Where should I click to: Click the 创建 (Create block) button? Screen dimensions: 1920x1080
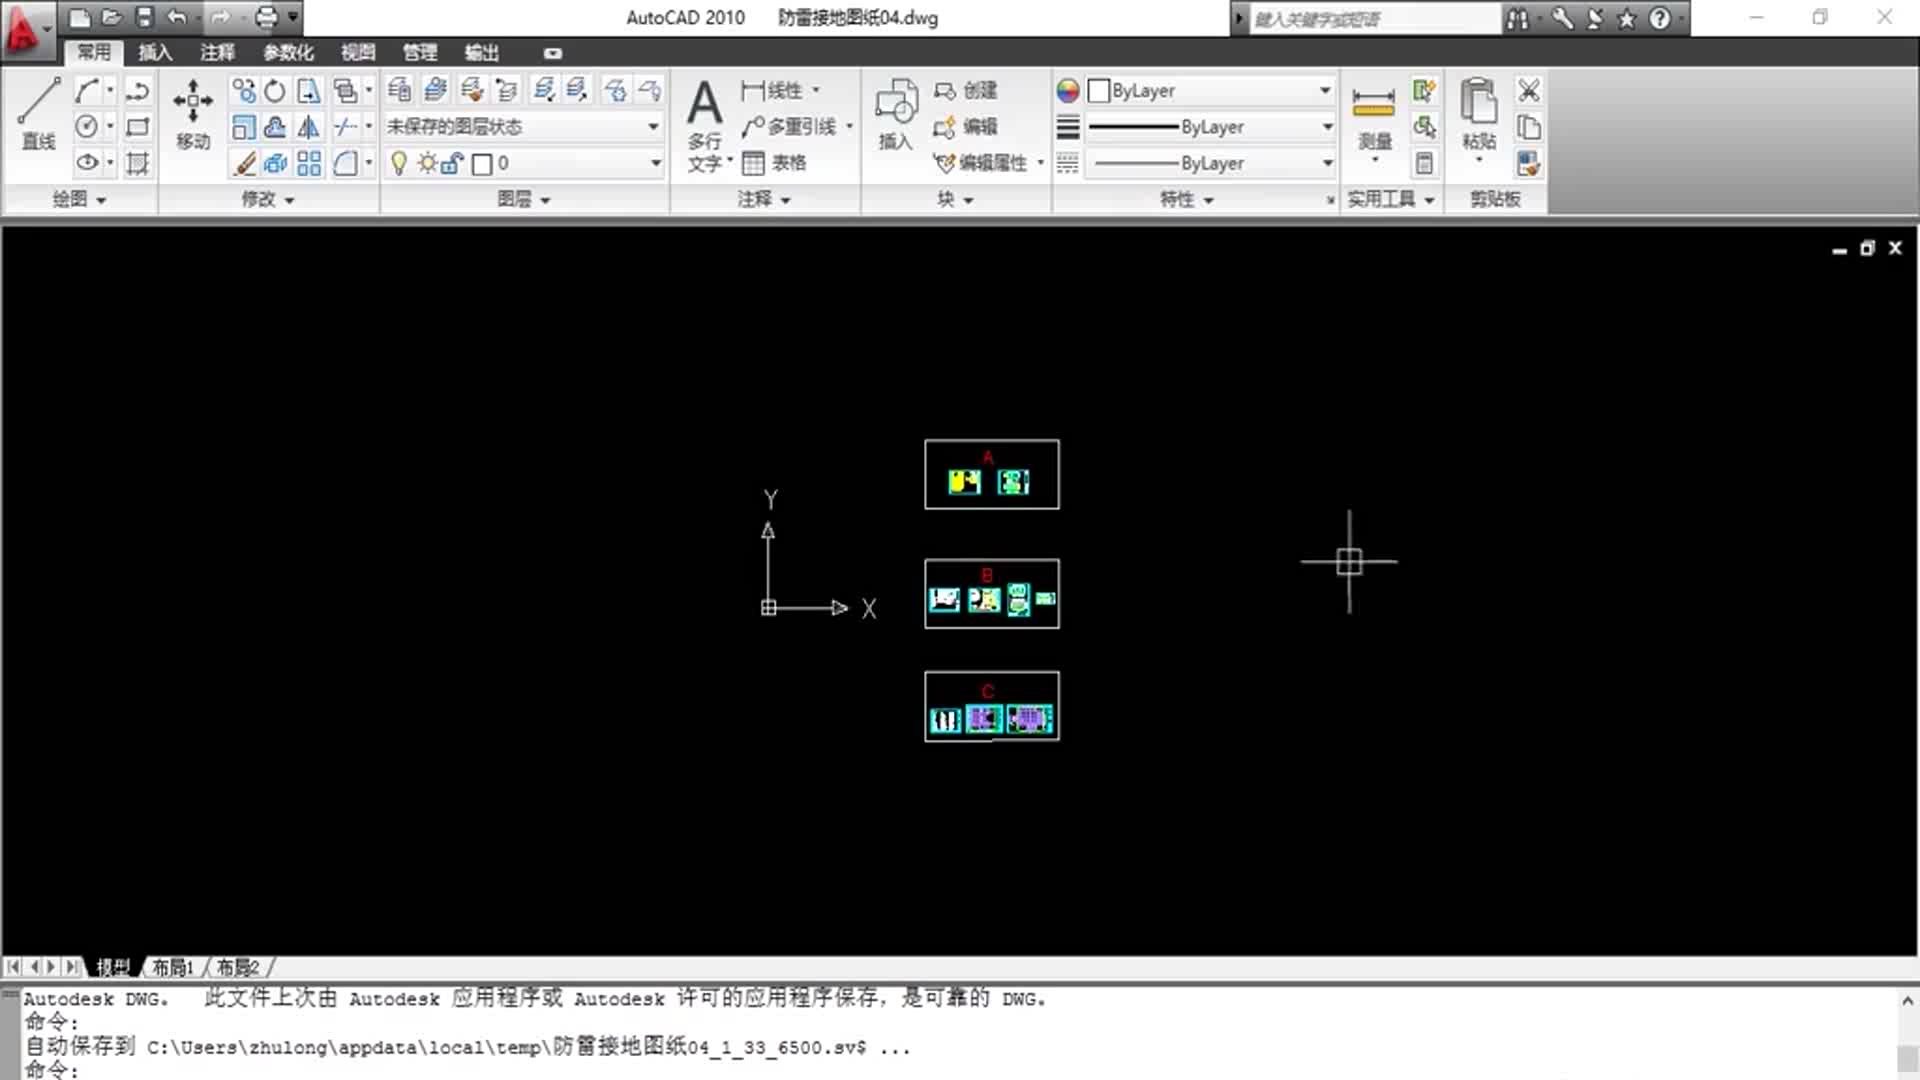966,91
